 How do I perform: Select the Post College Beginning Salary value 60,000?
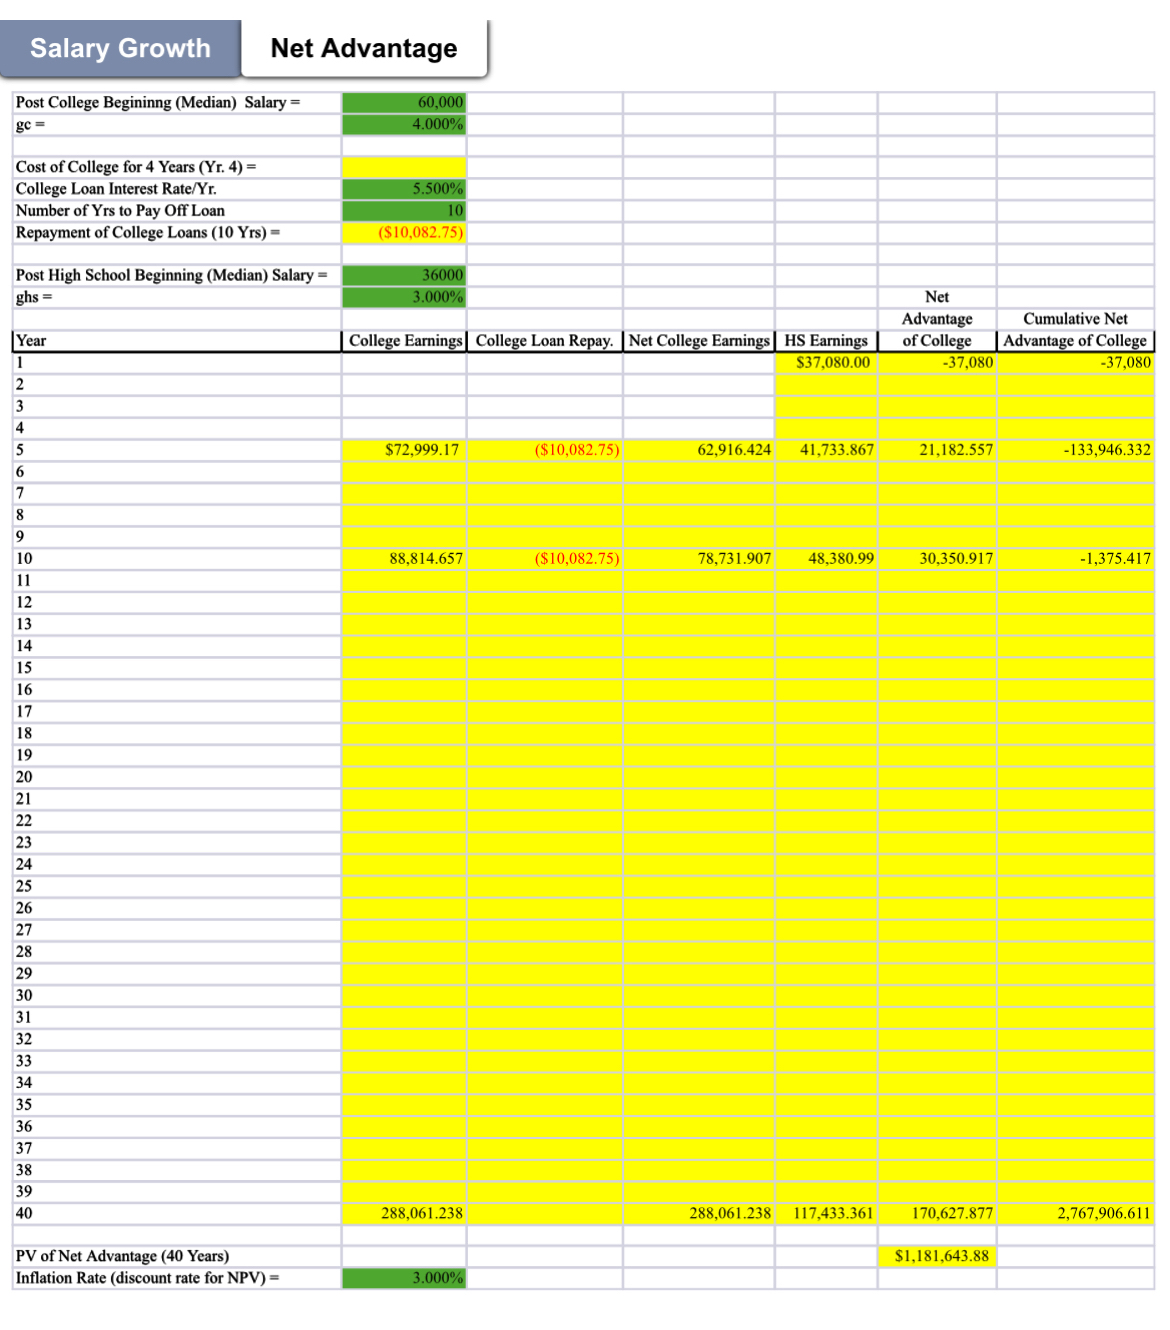pyautogui.click(x=405, y=101)
